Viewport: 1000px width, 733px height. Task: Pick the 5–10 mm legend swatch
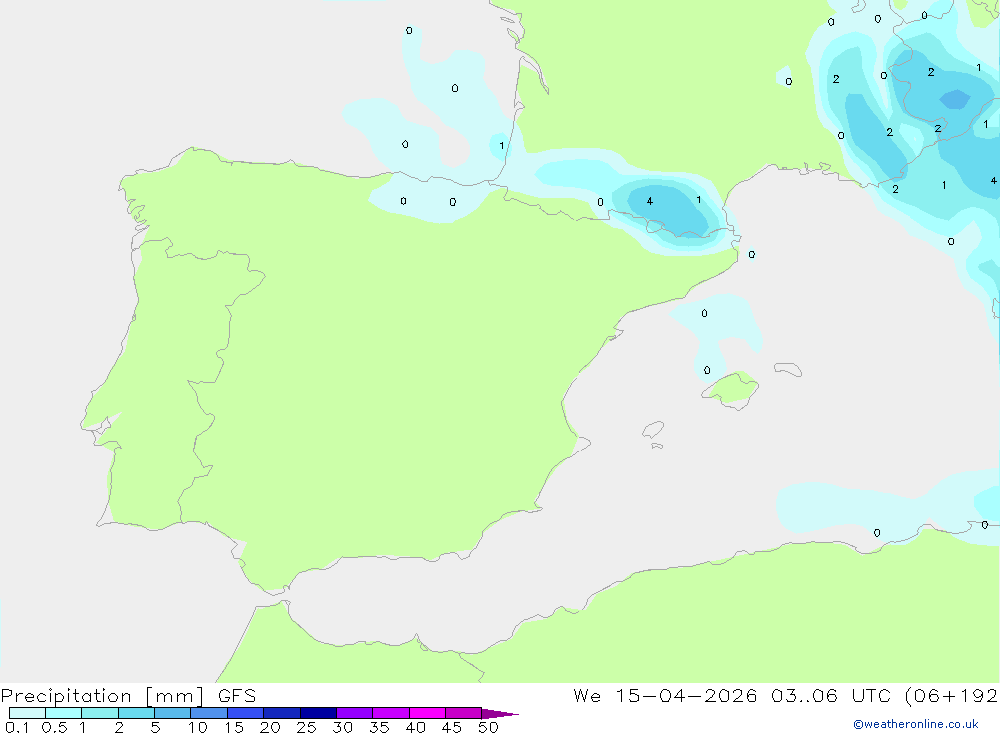172,713
